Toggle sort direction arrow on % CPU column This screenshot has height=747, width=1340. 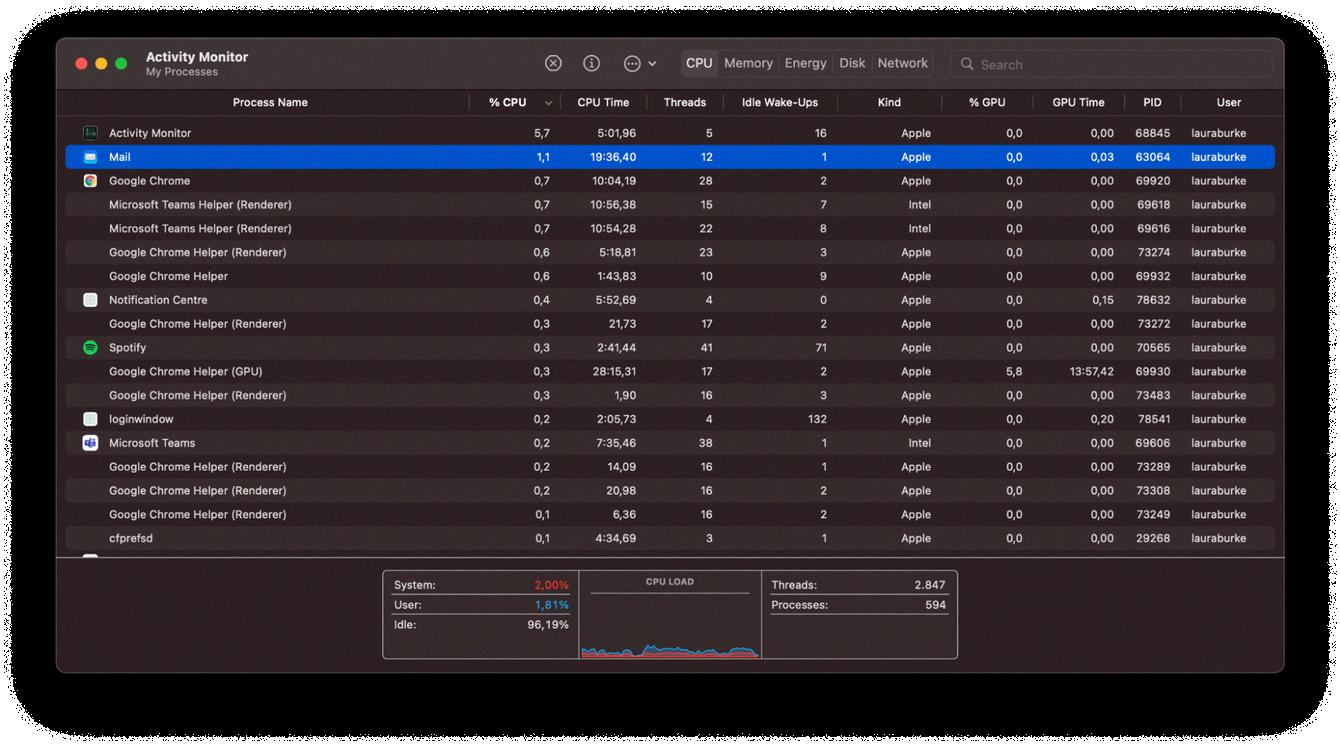pyautogui.click(x=548, y=103)
